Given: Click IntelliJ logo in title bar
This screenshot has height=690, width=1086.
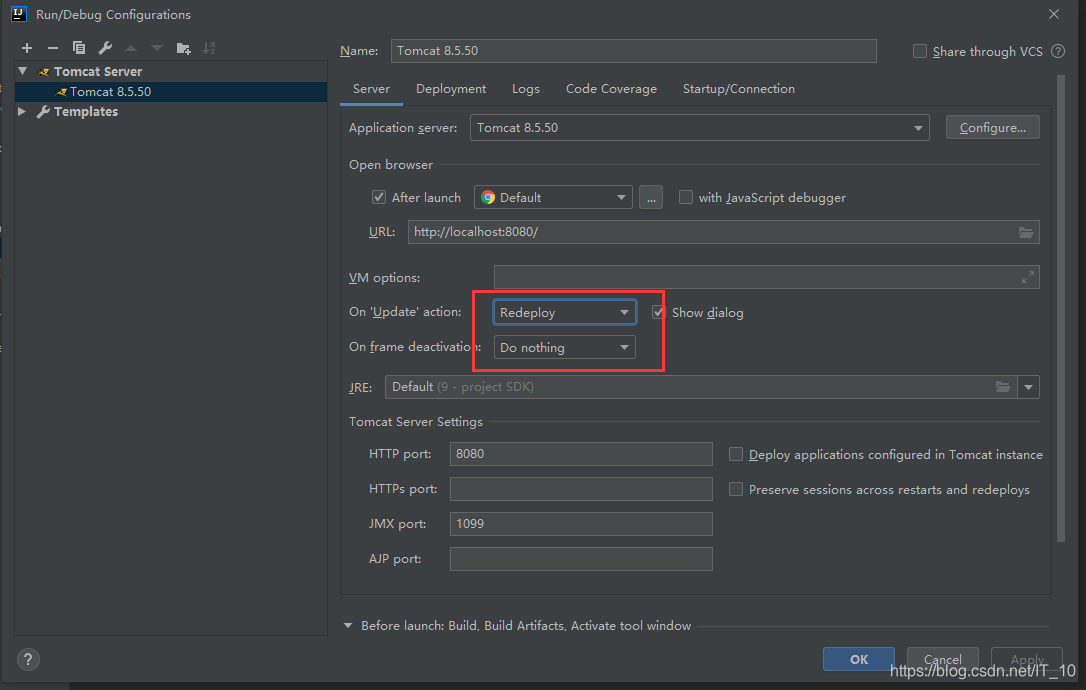Looking at the screenshot, I should [x=19, y=14].
